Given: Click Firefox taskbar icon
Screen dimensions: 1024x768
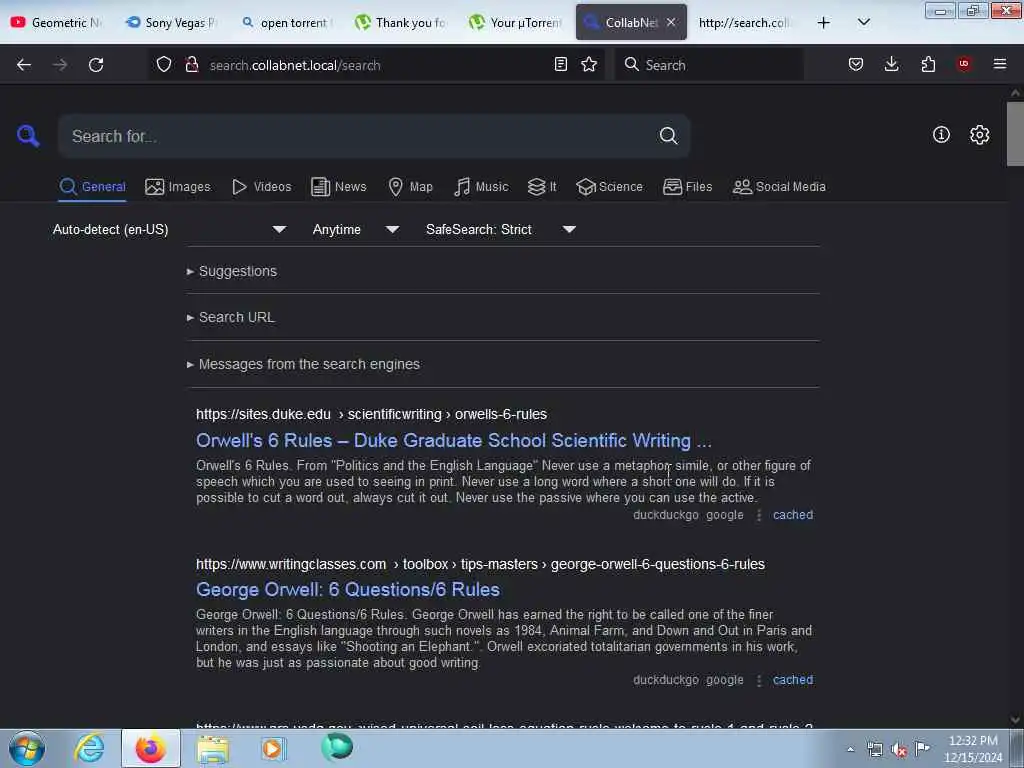Looking at the screenshot, I should [151, 748].
